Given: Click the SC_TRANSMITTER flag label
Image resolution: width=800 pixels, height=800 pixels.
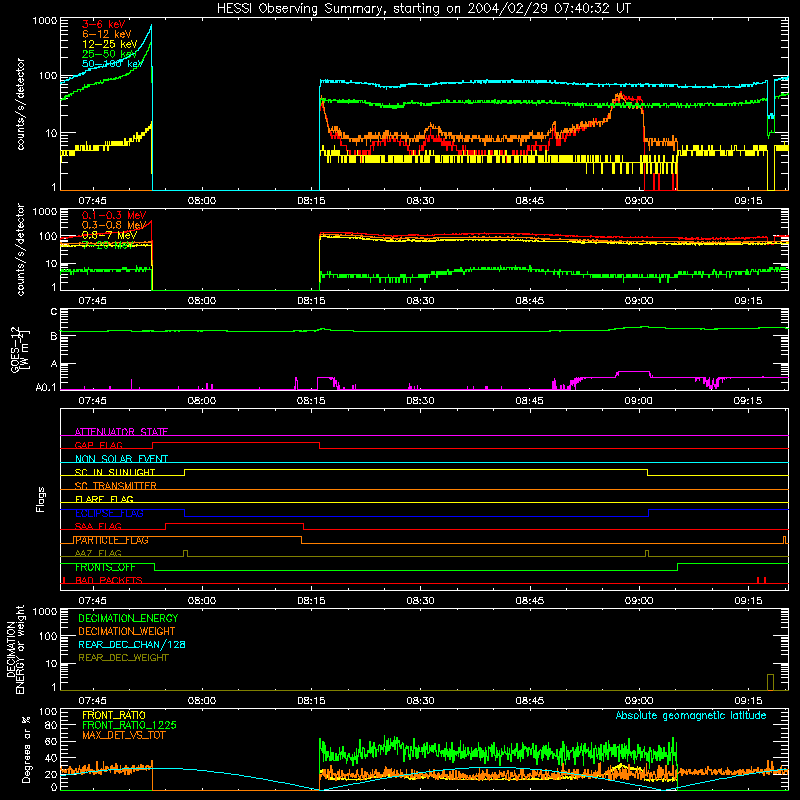Looking at the screenshot, I should [x=116, y=486].
